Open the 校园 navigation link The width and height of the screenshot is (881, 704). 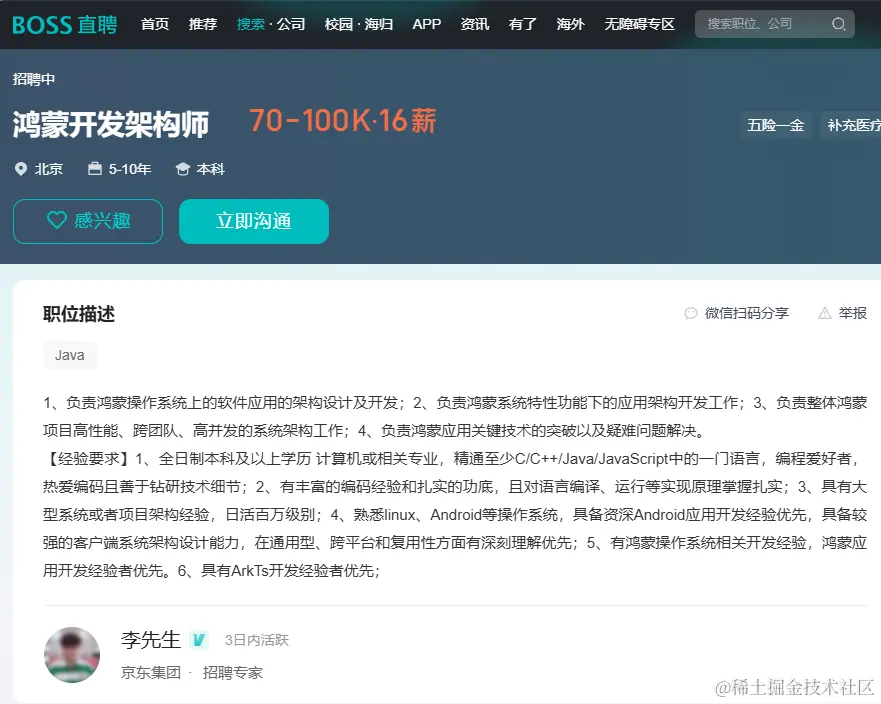click(x=339, y=24)
